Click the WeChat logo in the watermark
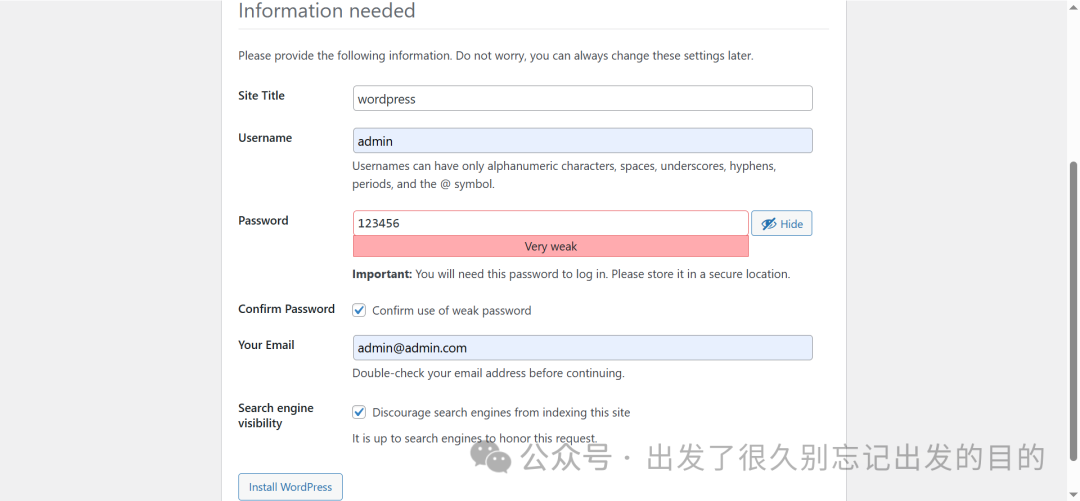 (491, 457)
